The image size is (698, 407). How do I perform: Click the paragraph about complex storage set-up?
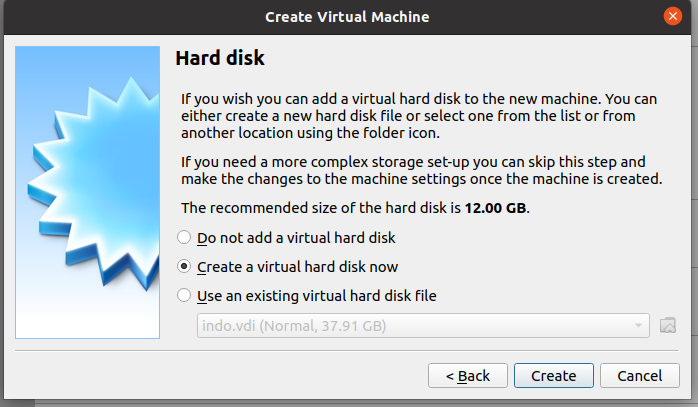click(422, 170)
